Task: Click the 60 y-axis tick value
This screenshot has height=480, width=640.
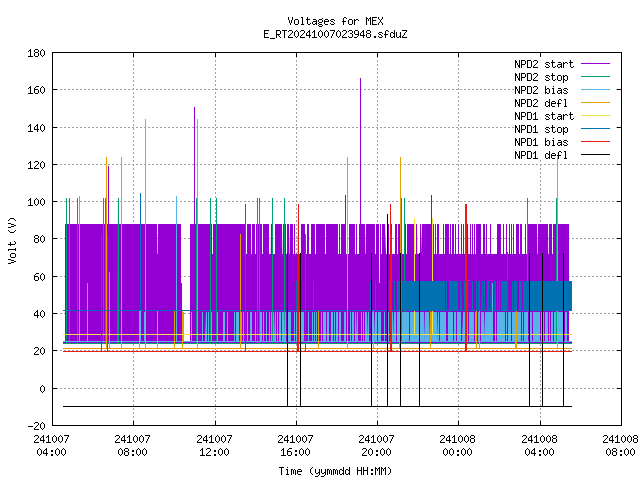Action: pos(39,277)
